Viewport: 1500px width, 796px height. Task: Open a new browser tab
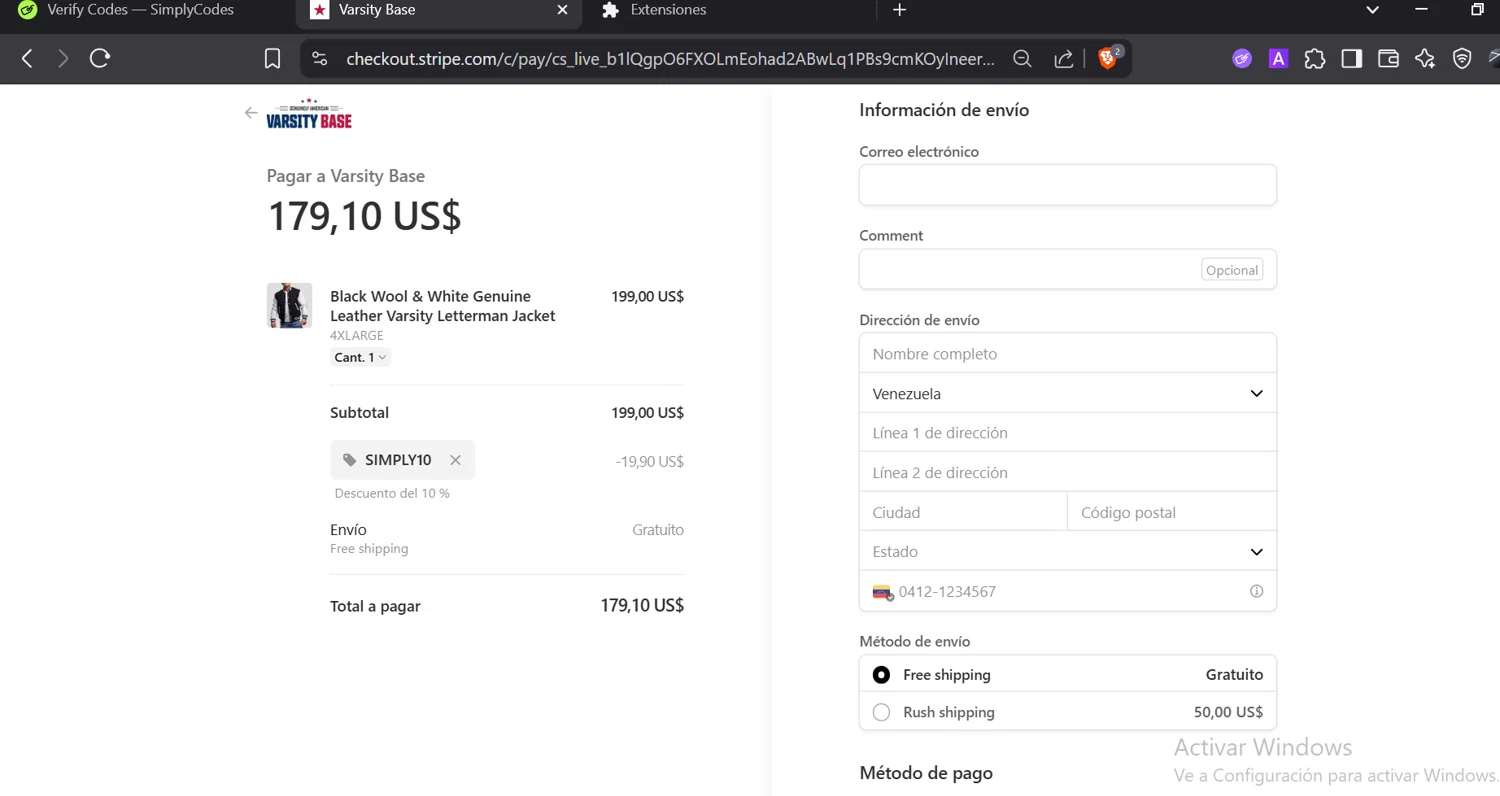(899, 10)
